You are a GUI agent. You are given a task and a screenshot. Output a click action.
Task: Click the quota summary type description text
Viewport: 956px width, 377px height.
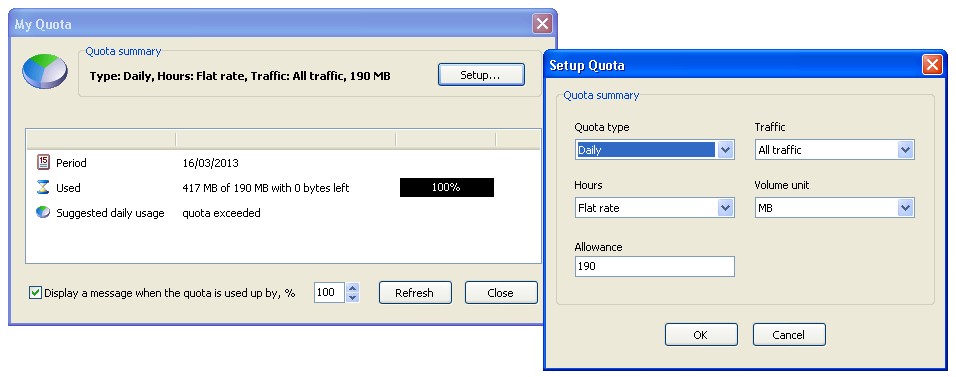240,76
